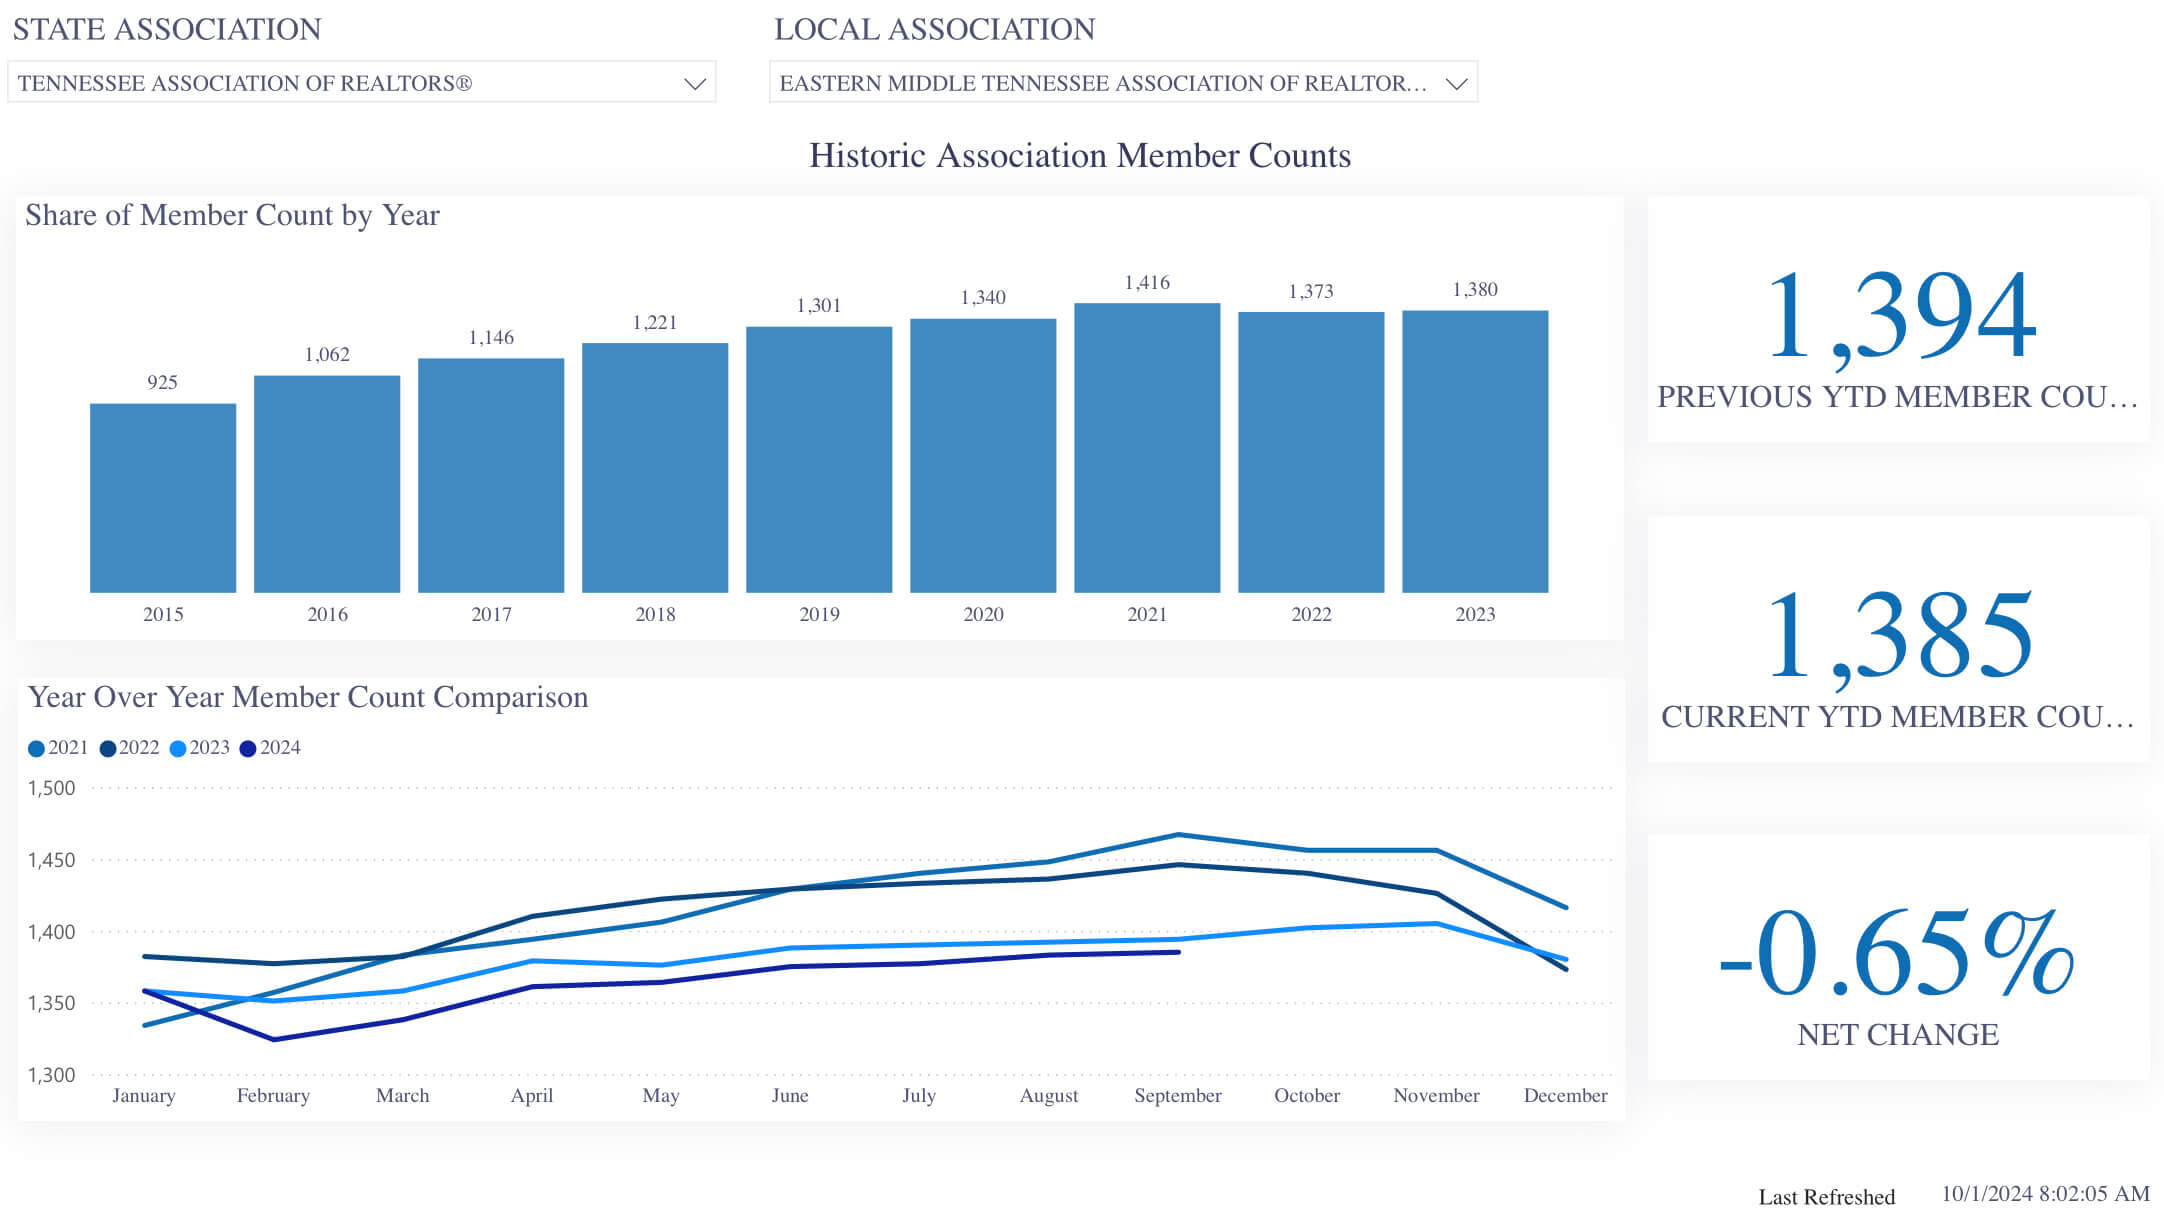Click the Last Refreshed label

[1827, 1197]
